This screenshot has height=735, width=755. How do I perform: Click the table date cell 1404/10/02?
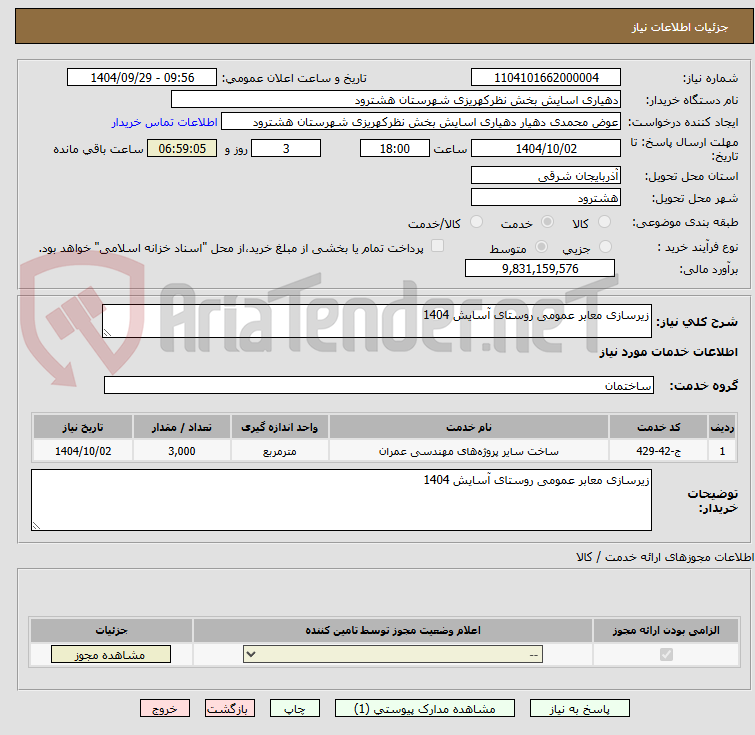click(x=83, y=451)
